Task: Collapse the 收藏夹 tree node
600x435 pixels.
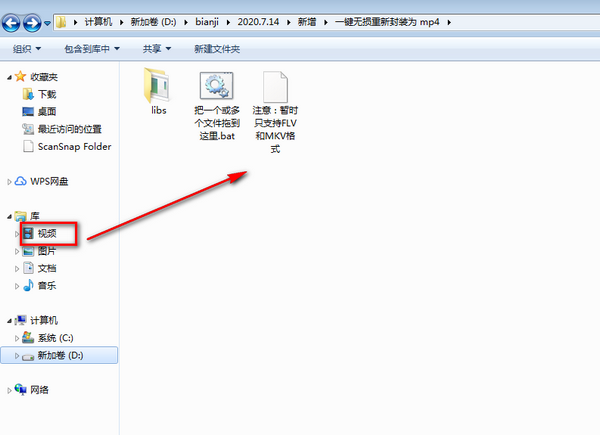Action: [x=9, y=78]
